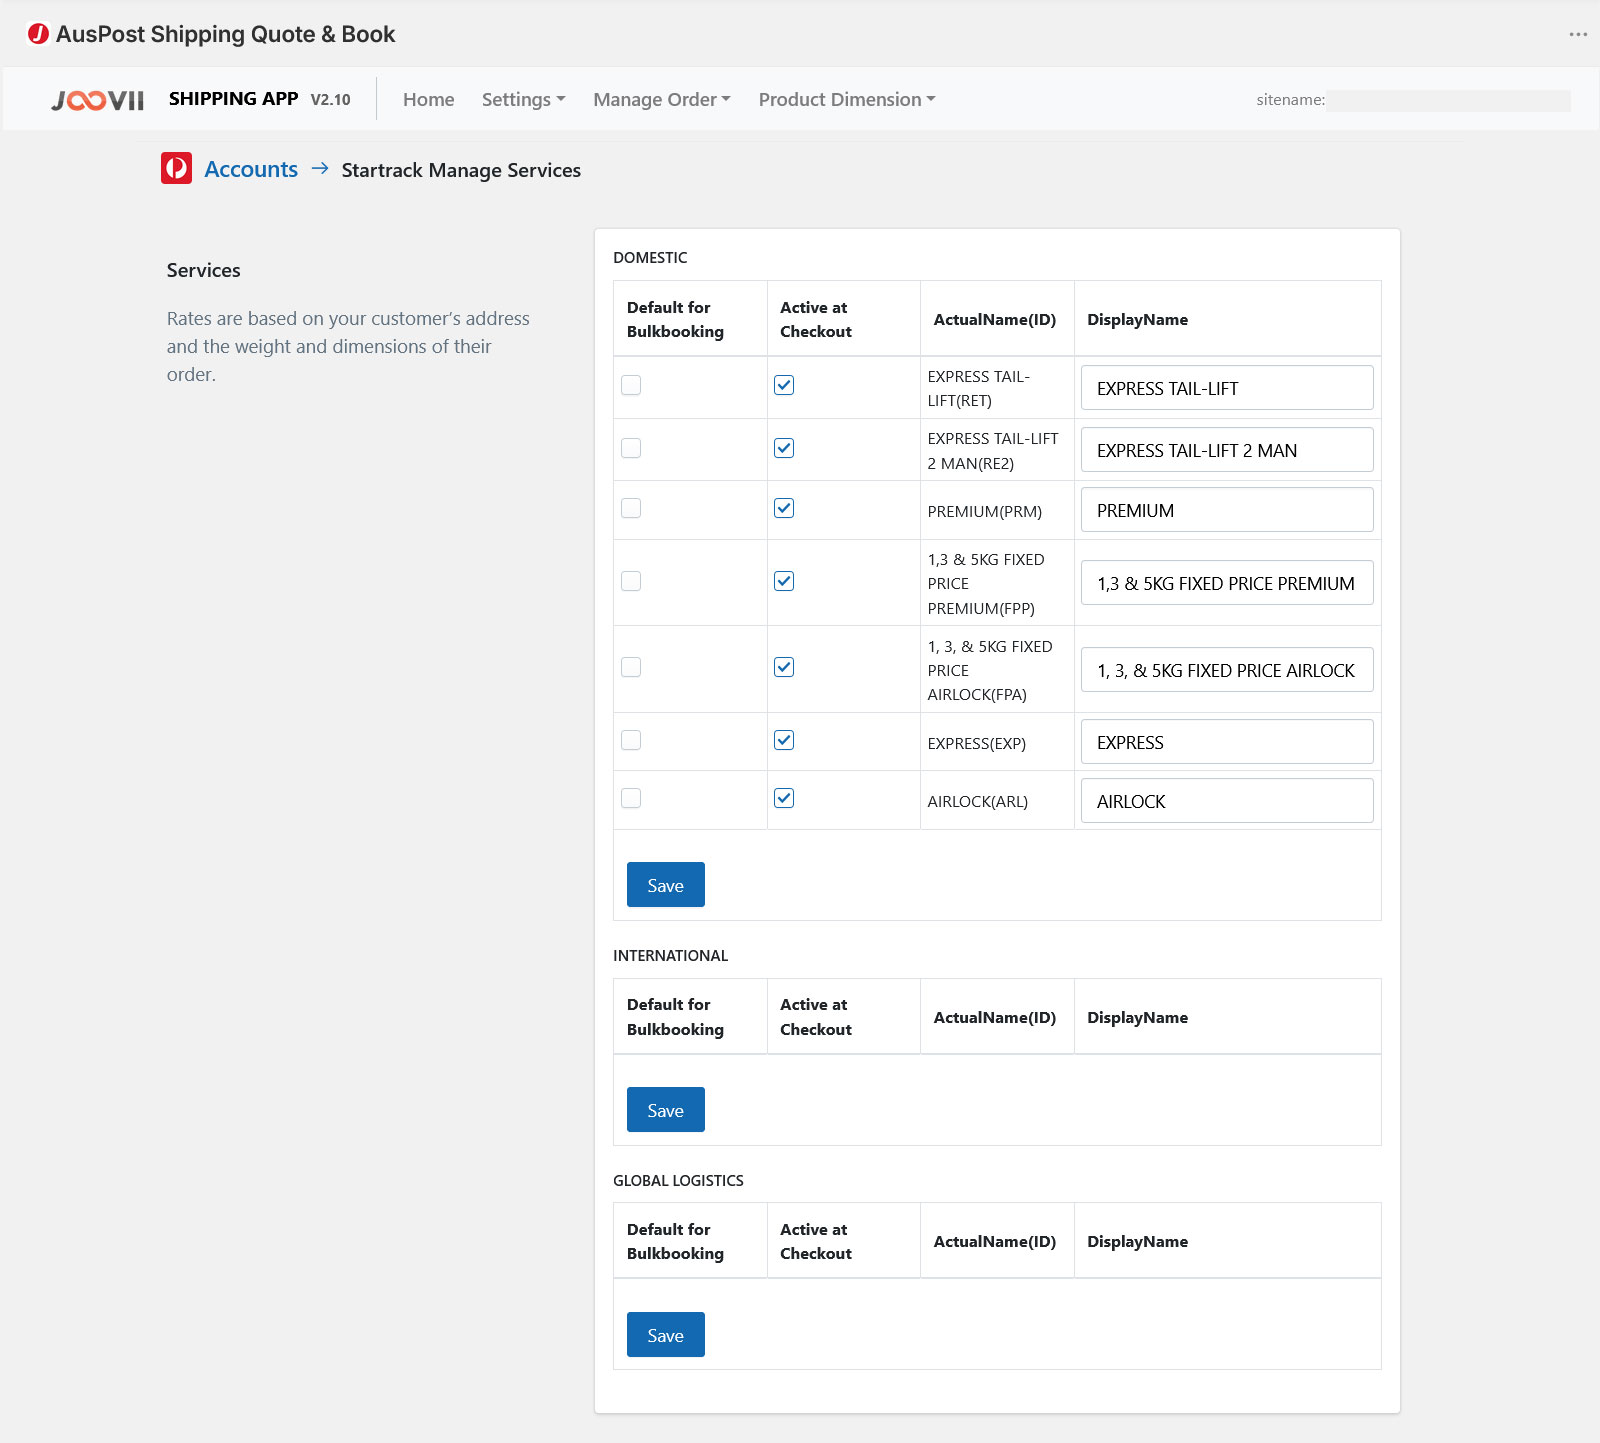This screenshot has width=1600, height=1443.
Task: Save the Domestic services settings
Action: click(665, 885)
